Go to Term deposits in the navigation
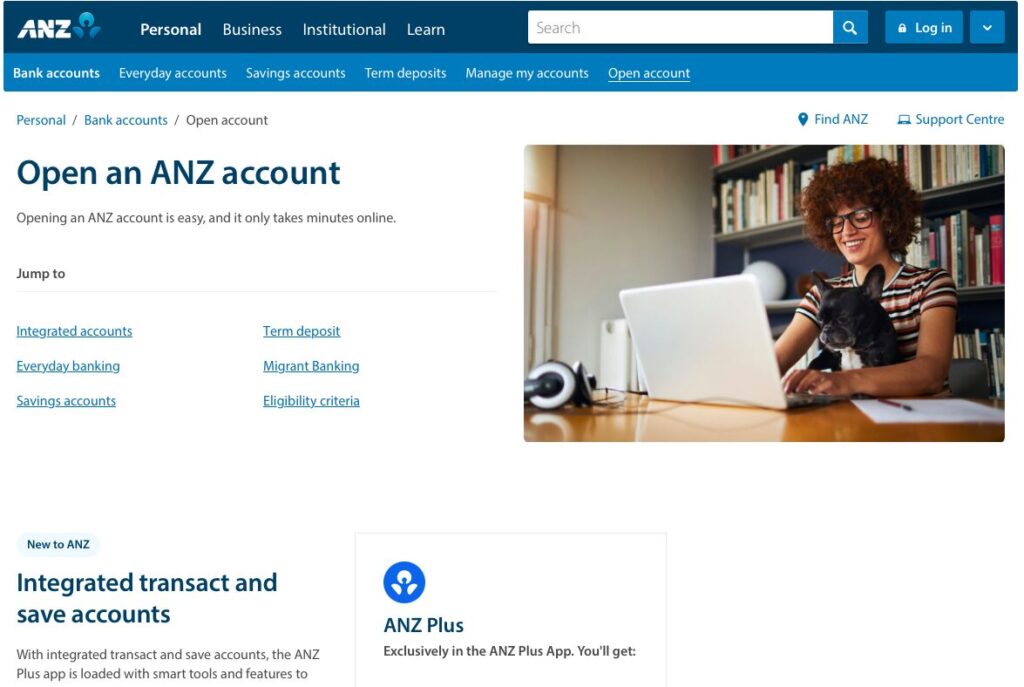1024x687 pixels. 405,73
